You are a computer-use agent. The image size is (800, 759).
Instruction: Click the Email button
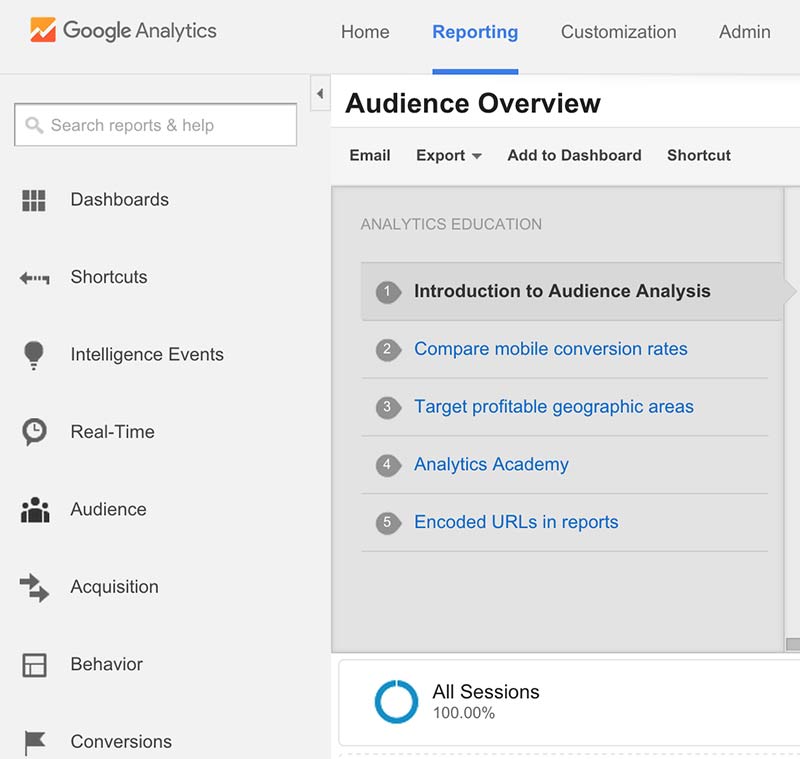(370, 156)
